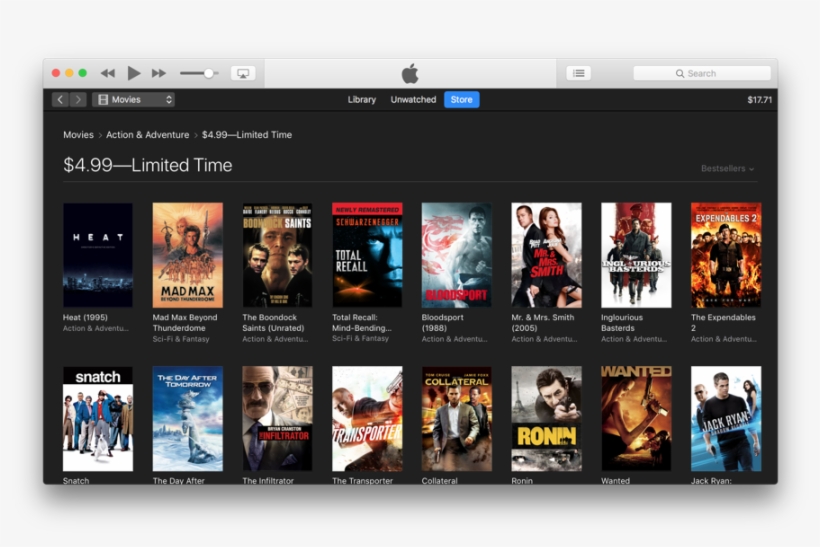Click the $4.99—Limited Time breadcrumb
This screenshot has height=547, width=820.
(247, 134)
